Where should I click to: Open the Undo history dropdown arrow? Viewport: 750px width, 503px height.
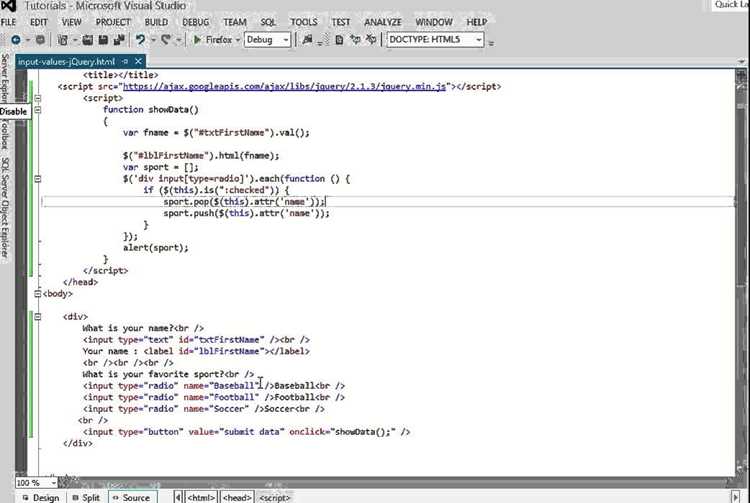pyautogui.click(x=153, y=41)
